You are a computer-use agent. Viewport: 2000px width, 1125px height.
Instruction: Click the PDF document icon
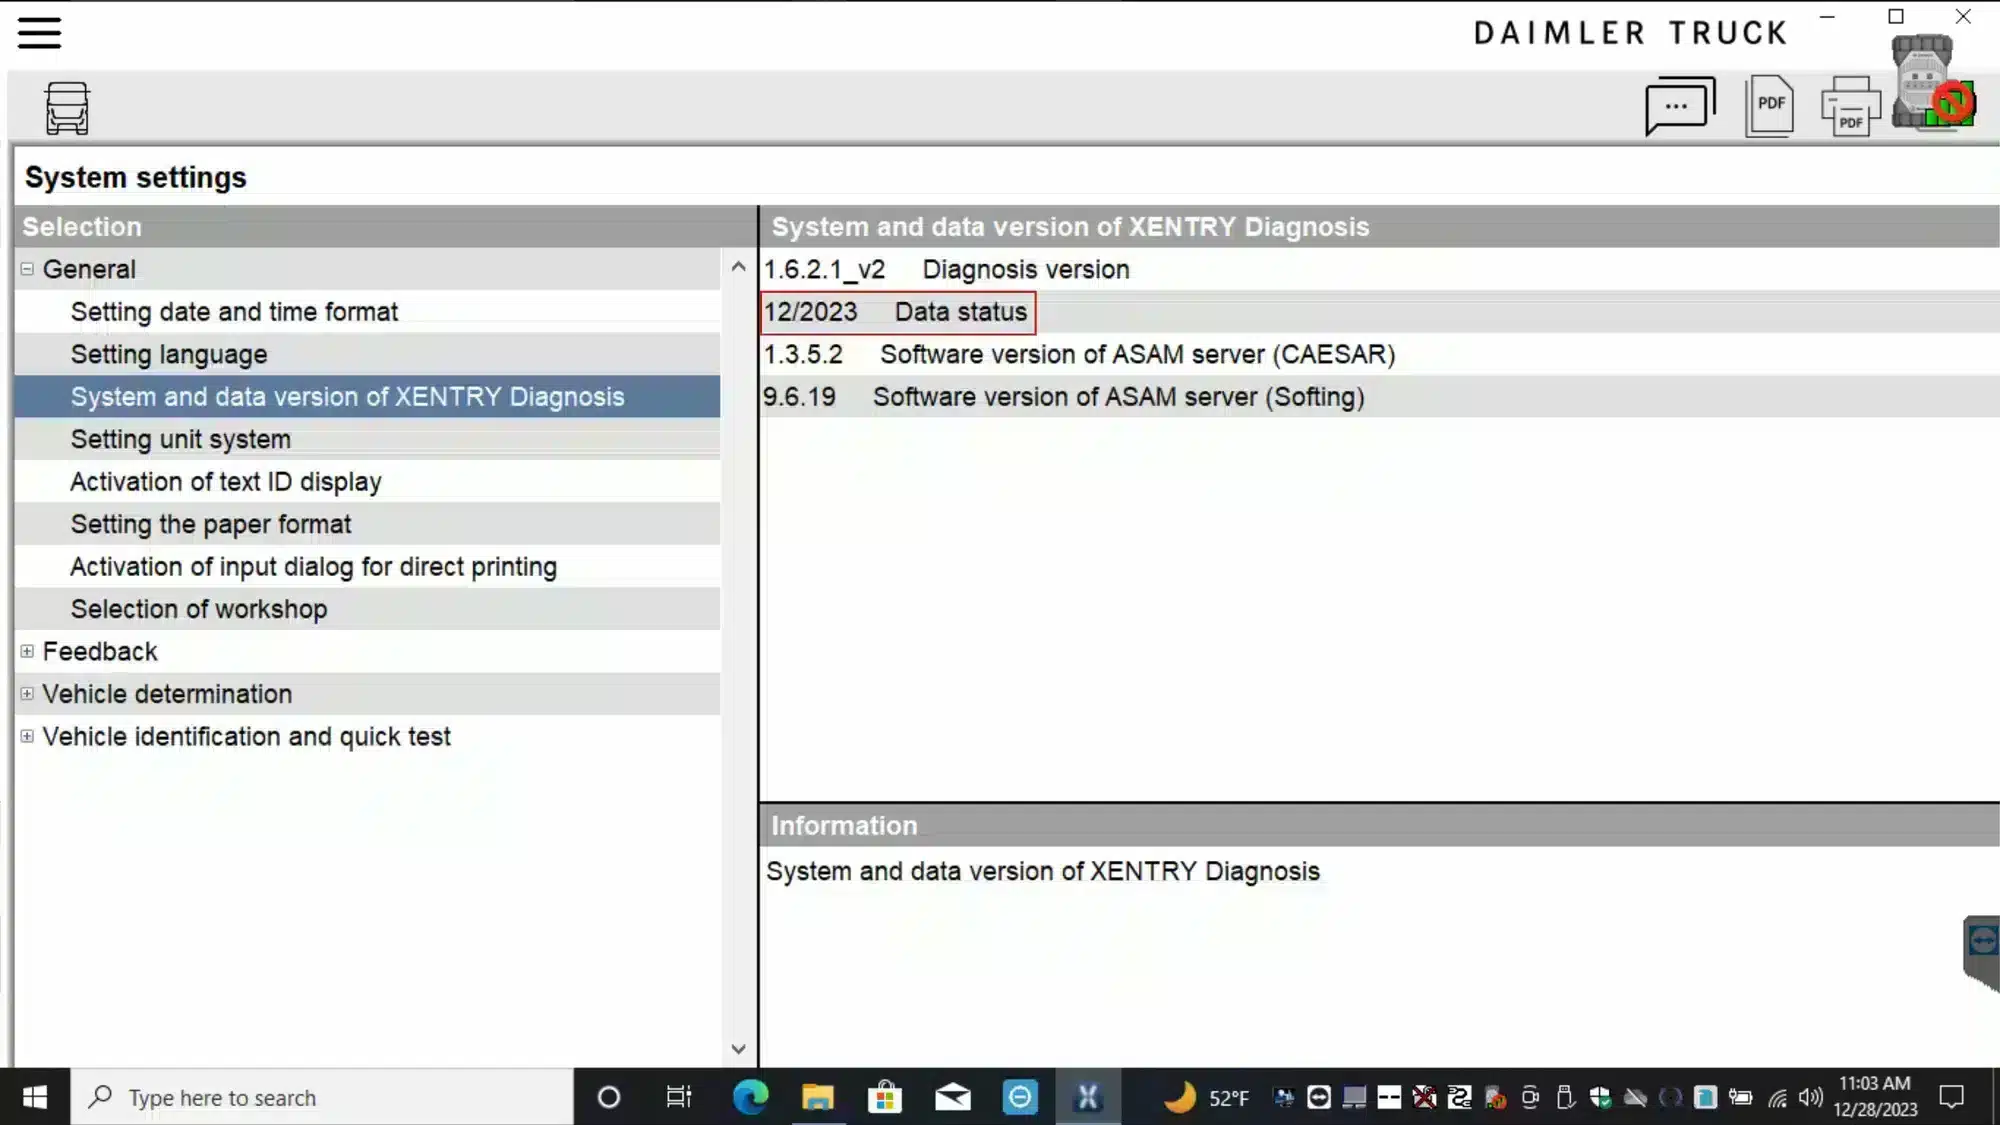tap(1770, 106)
